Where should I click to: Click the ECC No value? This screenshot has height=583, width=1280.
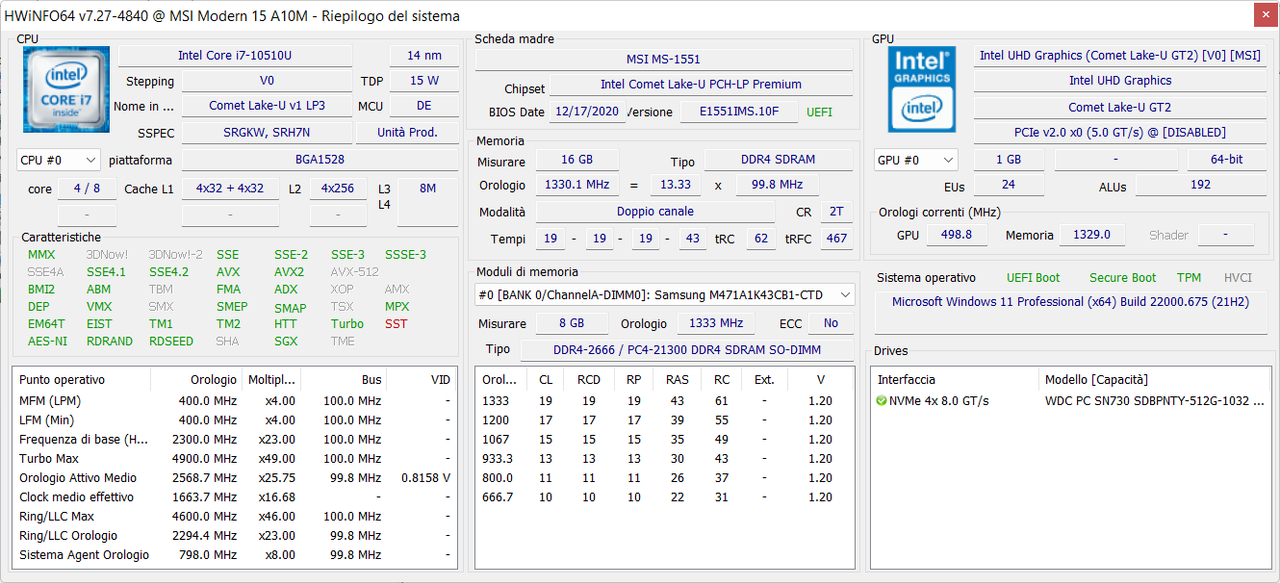[x=831, y=324]
